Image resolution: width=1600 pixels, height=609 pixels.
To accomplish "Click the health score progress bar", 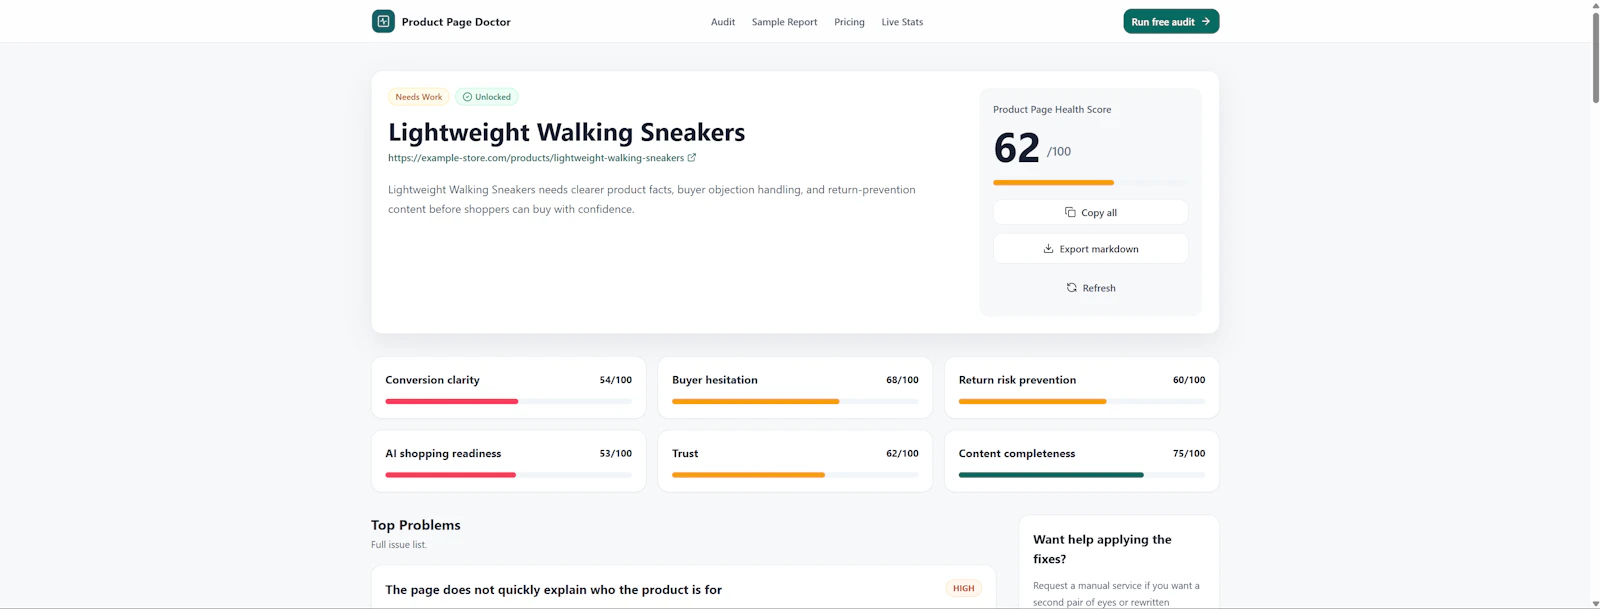I will (x=1090, y=183).
